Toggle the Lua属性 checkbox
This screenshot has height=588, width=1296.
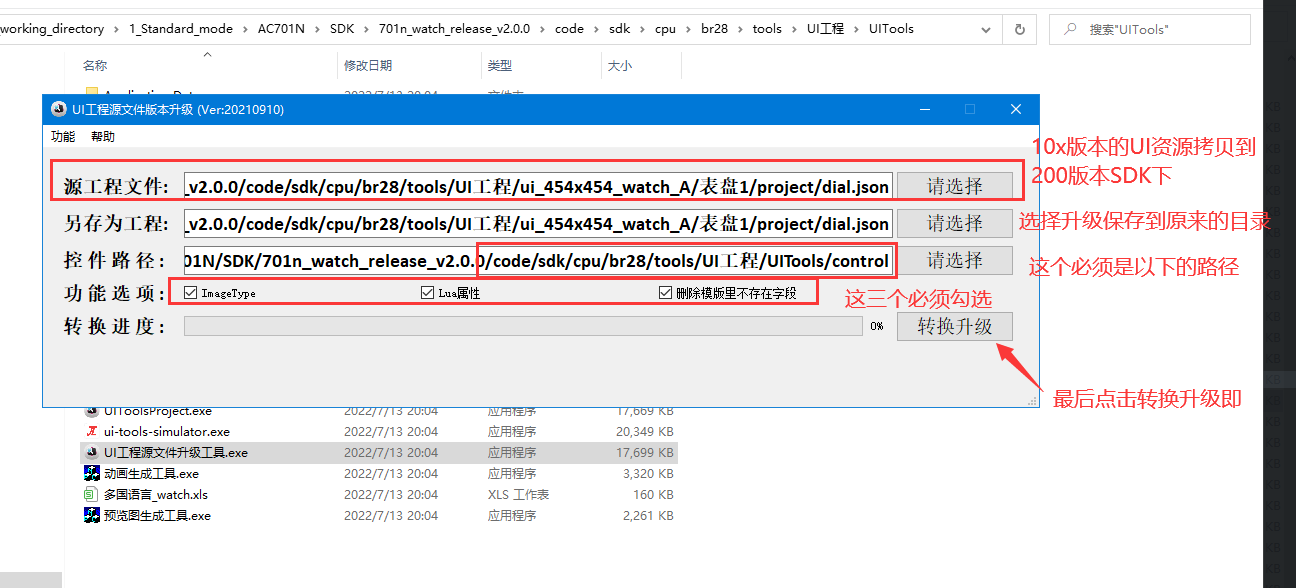tap(428, 293)
